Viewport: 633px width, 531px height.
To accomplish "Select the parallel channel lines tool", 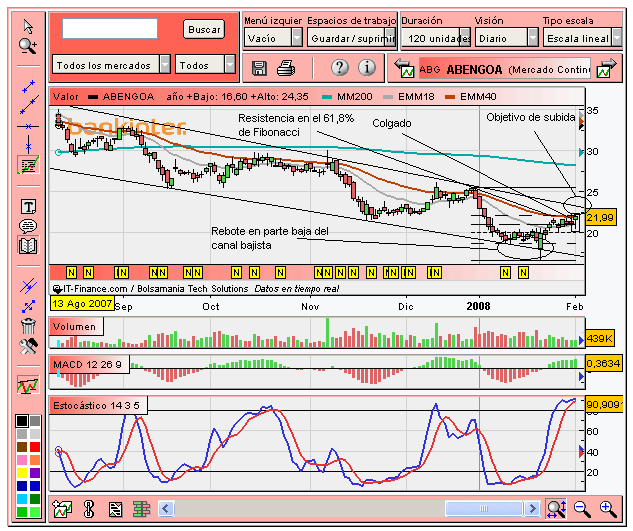I will coord(28,286).
